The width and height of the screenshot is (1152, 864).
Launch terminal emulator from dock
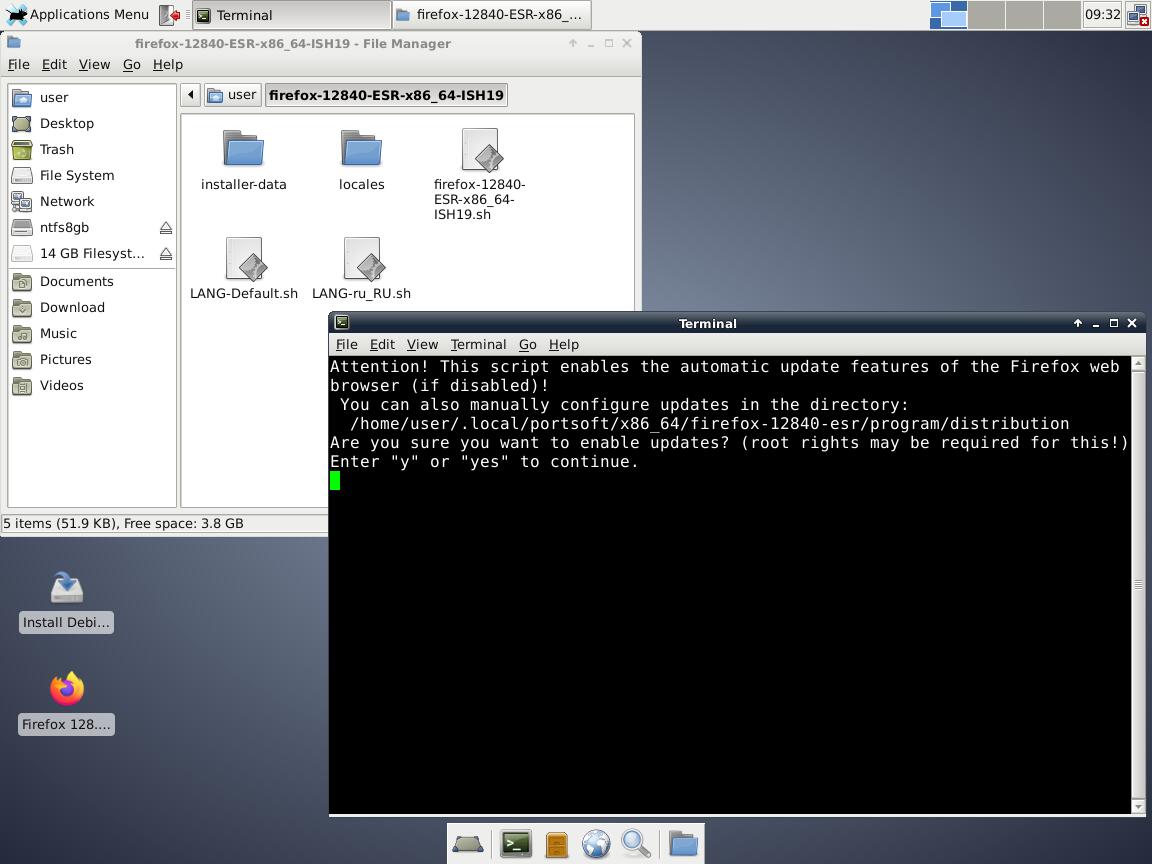tap(516, 844)
